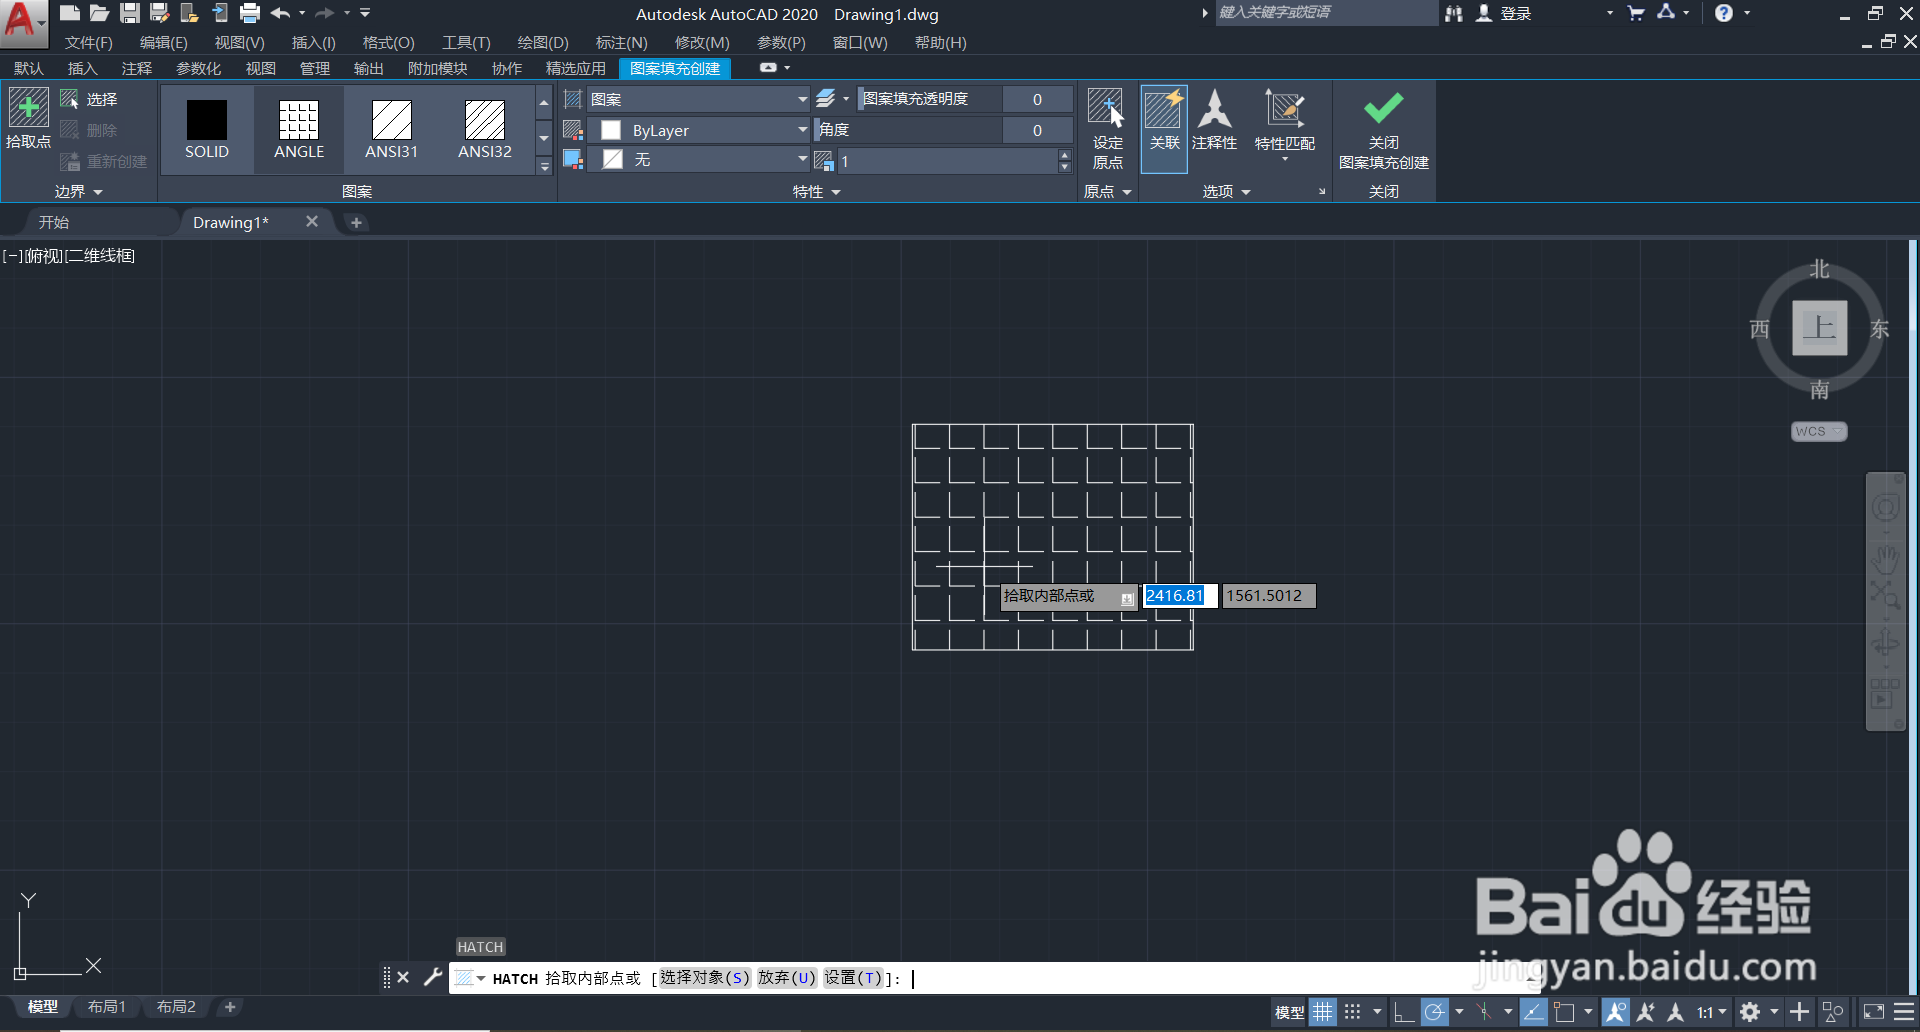Click the open from web and mobile icon
1920x1032 pixels.
189,13
